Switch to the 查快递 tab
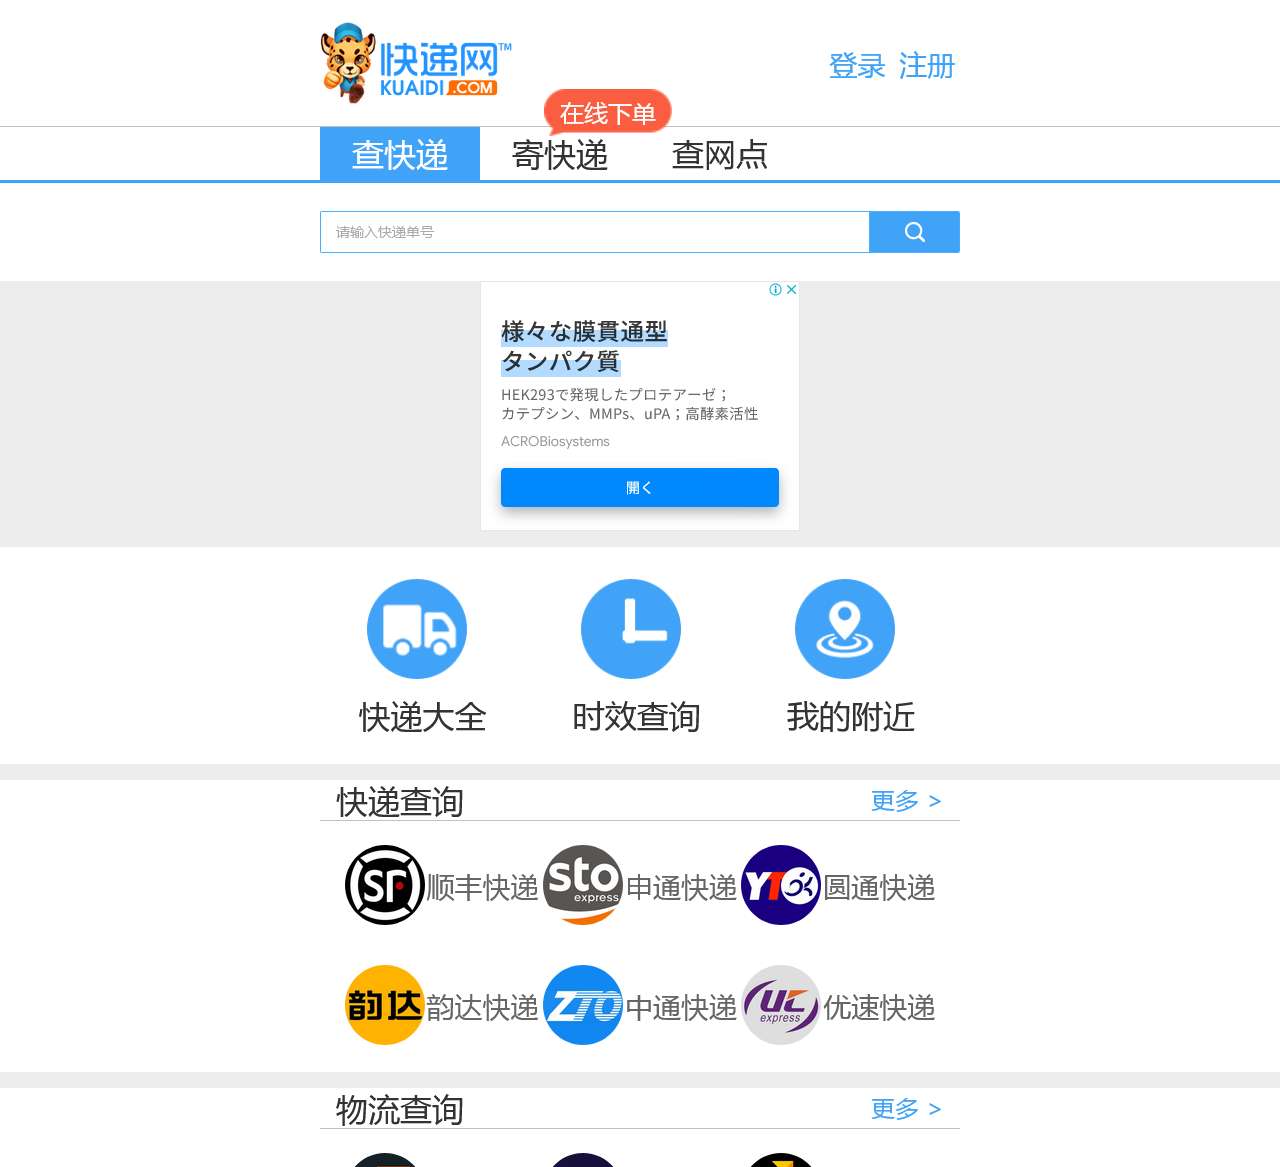This screenshot has height=1167, width=1280. 400,154
